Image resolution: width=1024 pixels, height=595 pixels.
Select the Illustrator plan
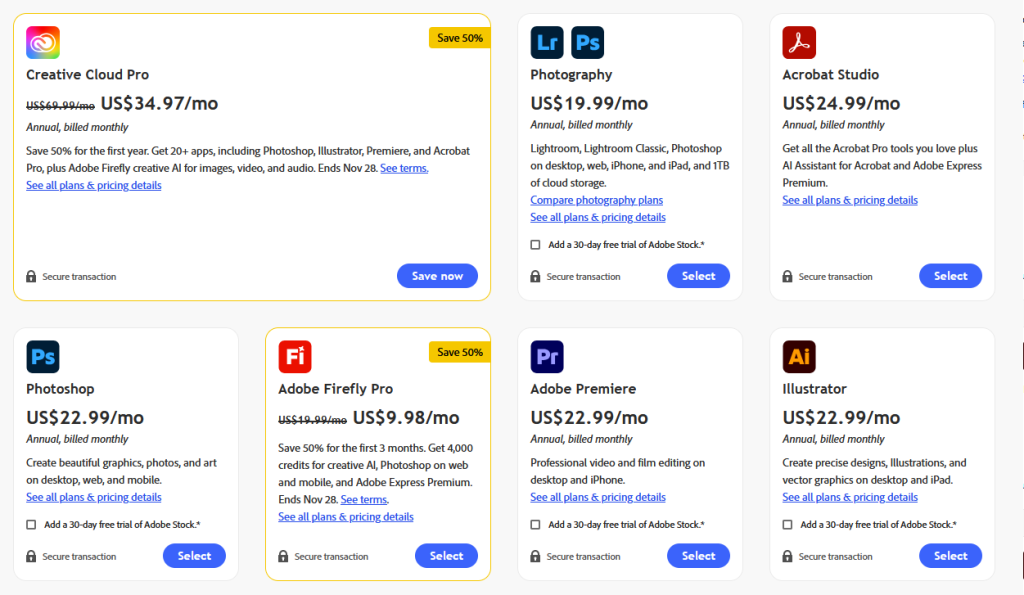tap(950, 556)
